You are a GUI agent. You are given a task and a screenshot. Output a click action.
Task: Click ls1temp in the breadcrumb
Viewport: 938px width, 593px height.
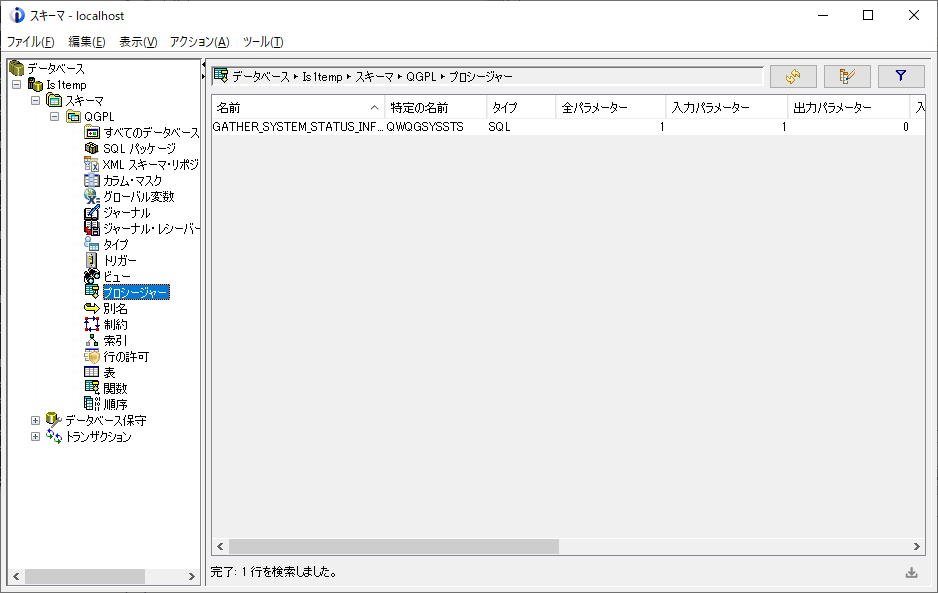click(322, 77)
